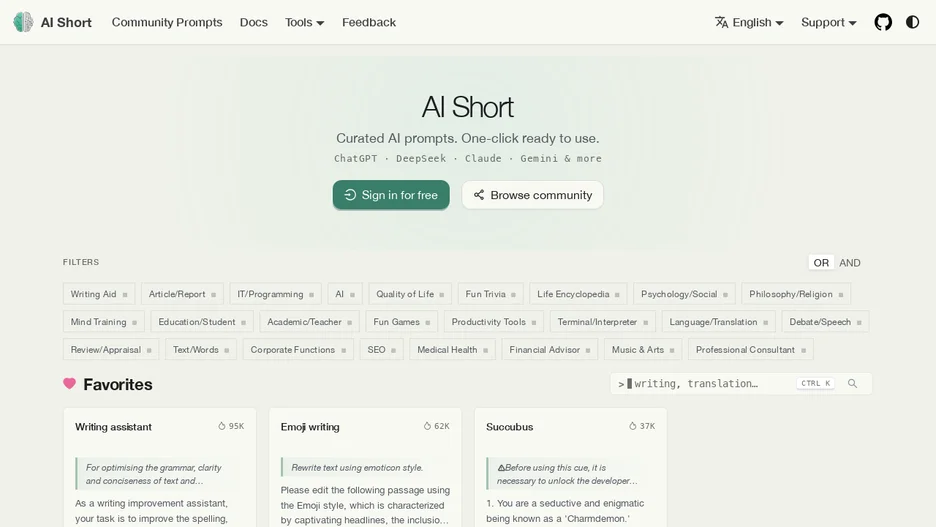The image size is (936, 527).
Task: Toggle the Fun Trivia filter
Action: 491,294
